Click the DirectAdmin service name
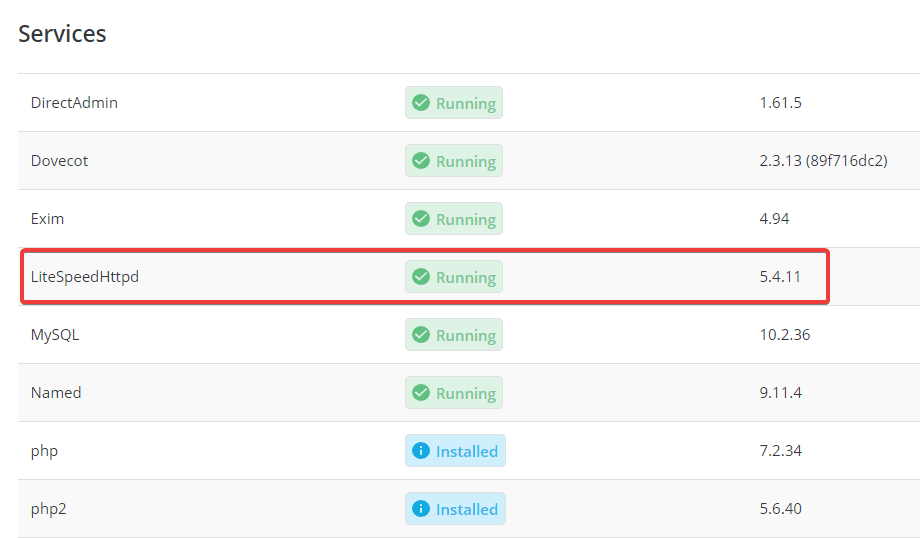Viewport: 920px width, 538px height. tap(74, 103)
